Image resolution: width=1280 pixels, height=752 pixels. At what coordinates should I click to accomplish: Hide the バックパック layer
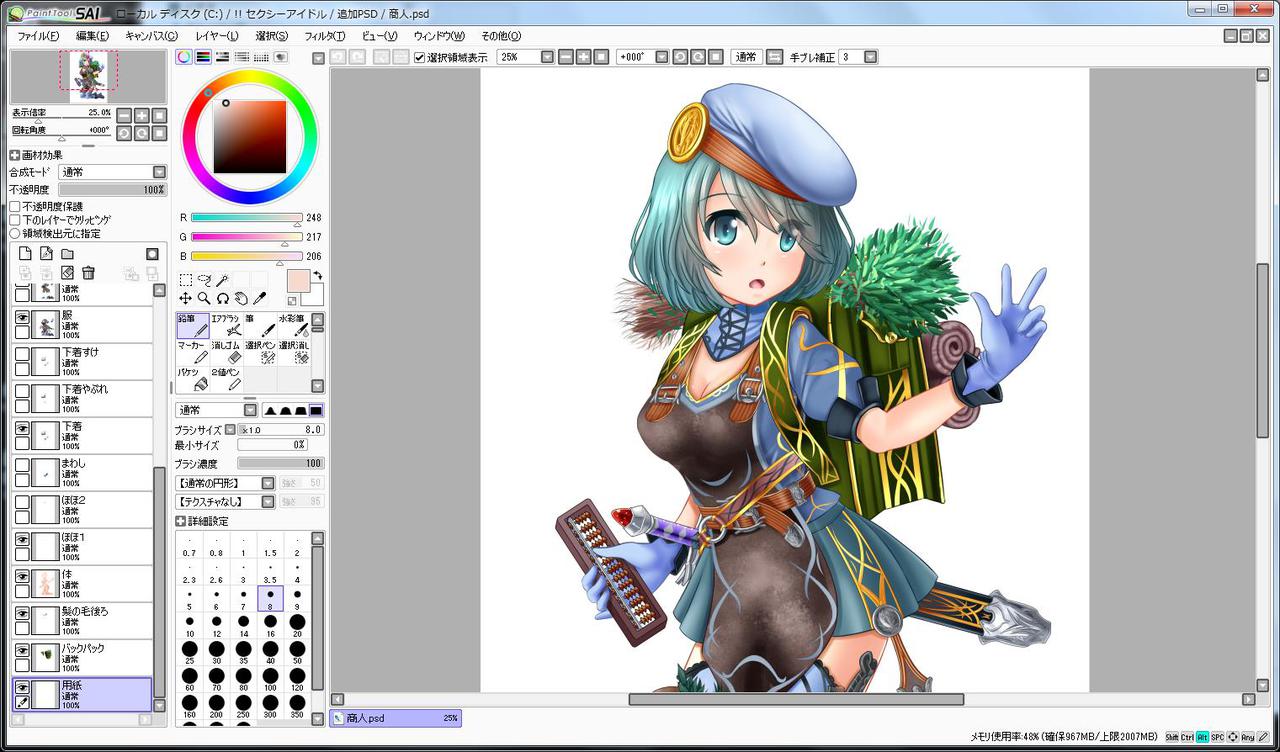point(22,650)
